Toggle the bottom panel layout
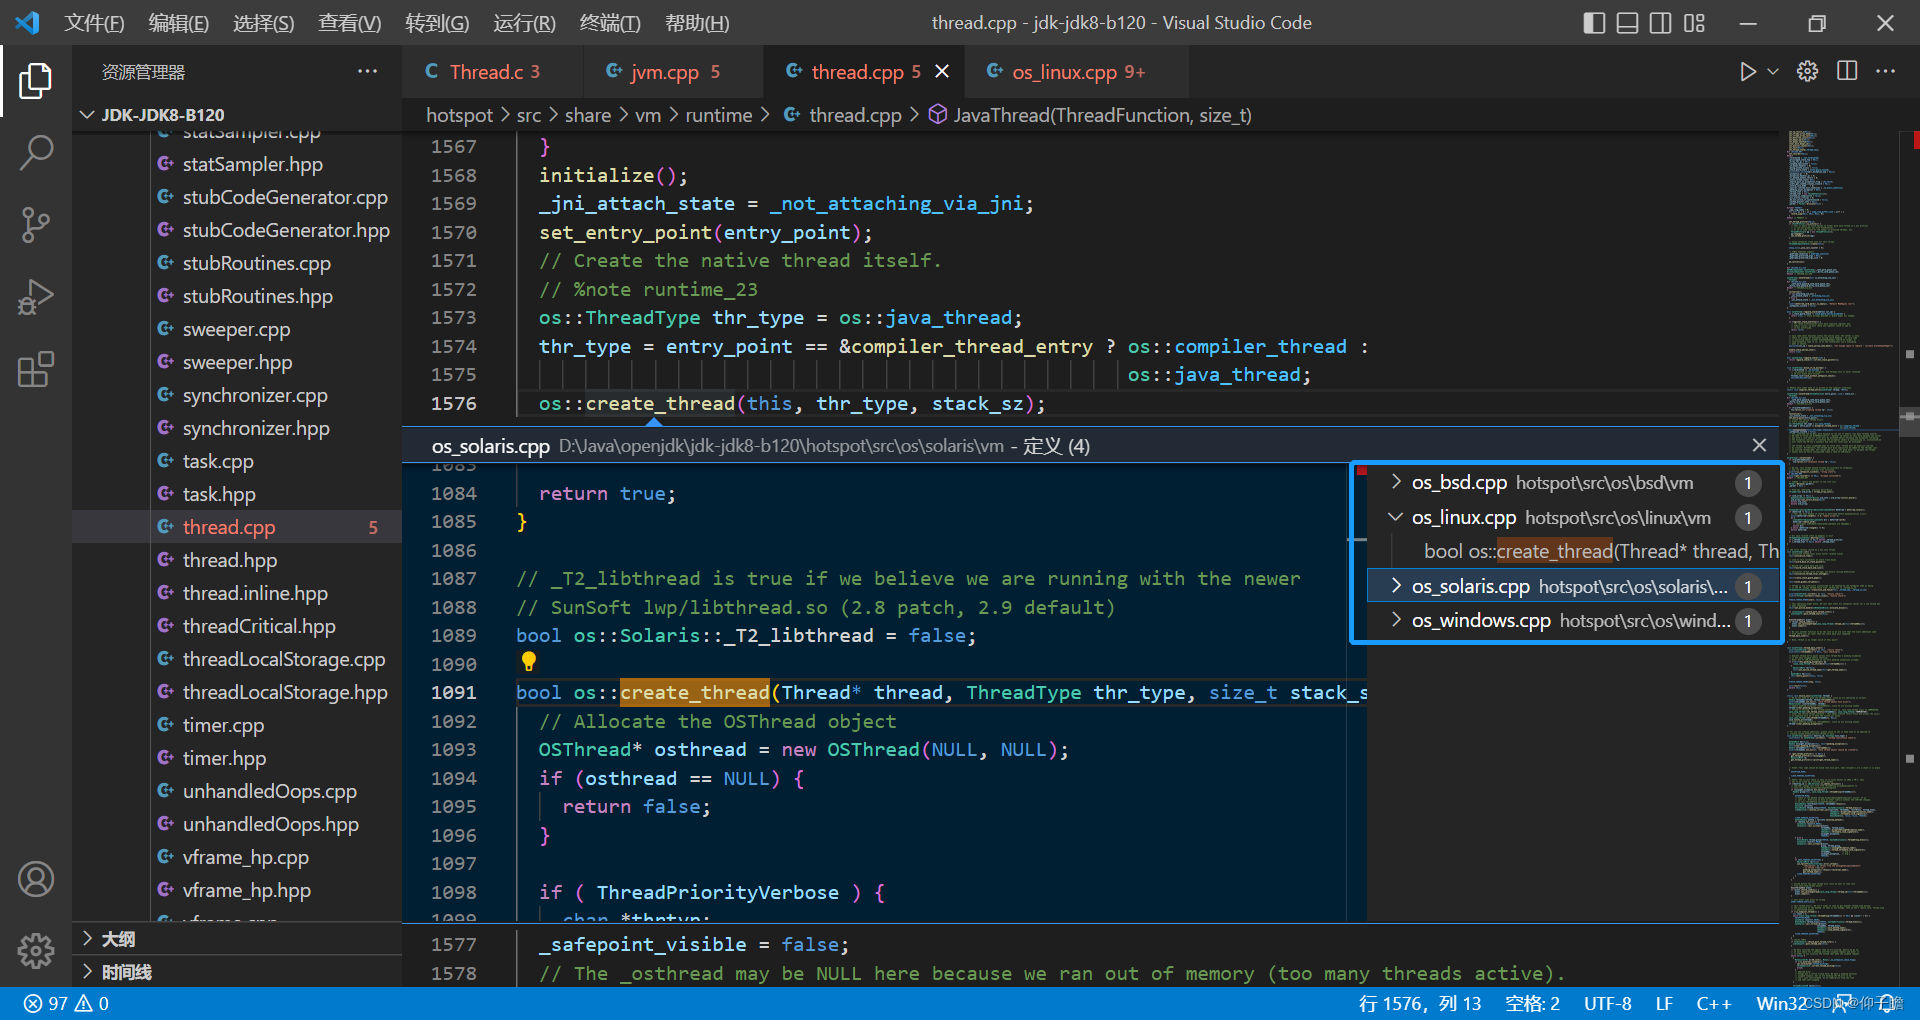The height and width of the screenshot is (1020, 1920). click(x=1627, y=23)
